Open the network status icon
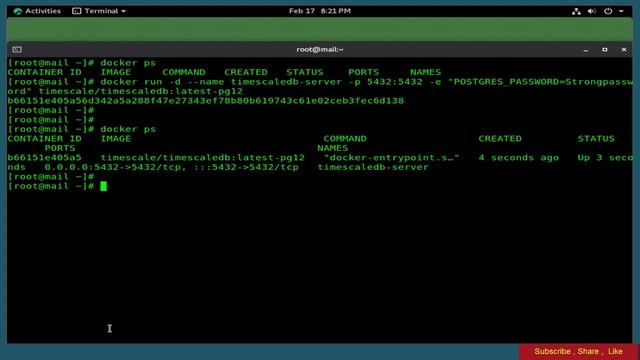Screen dimensions: 640x360 click(x=576, y=11)
